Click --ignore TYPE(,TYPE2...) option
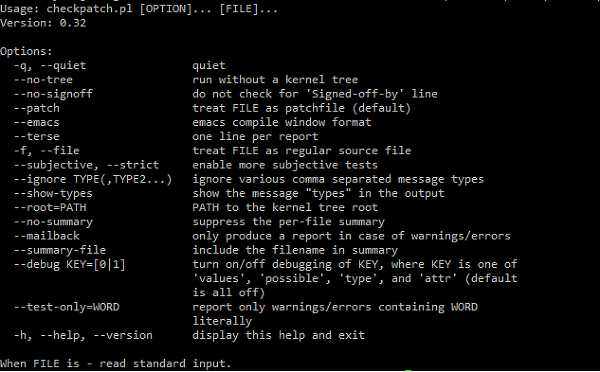The width and height of the screenshot is (600, 372). (x=93, y=179)
